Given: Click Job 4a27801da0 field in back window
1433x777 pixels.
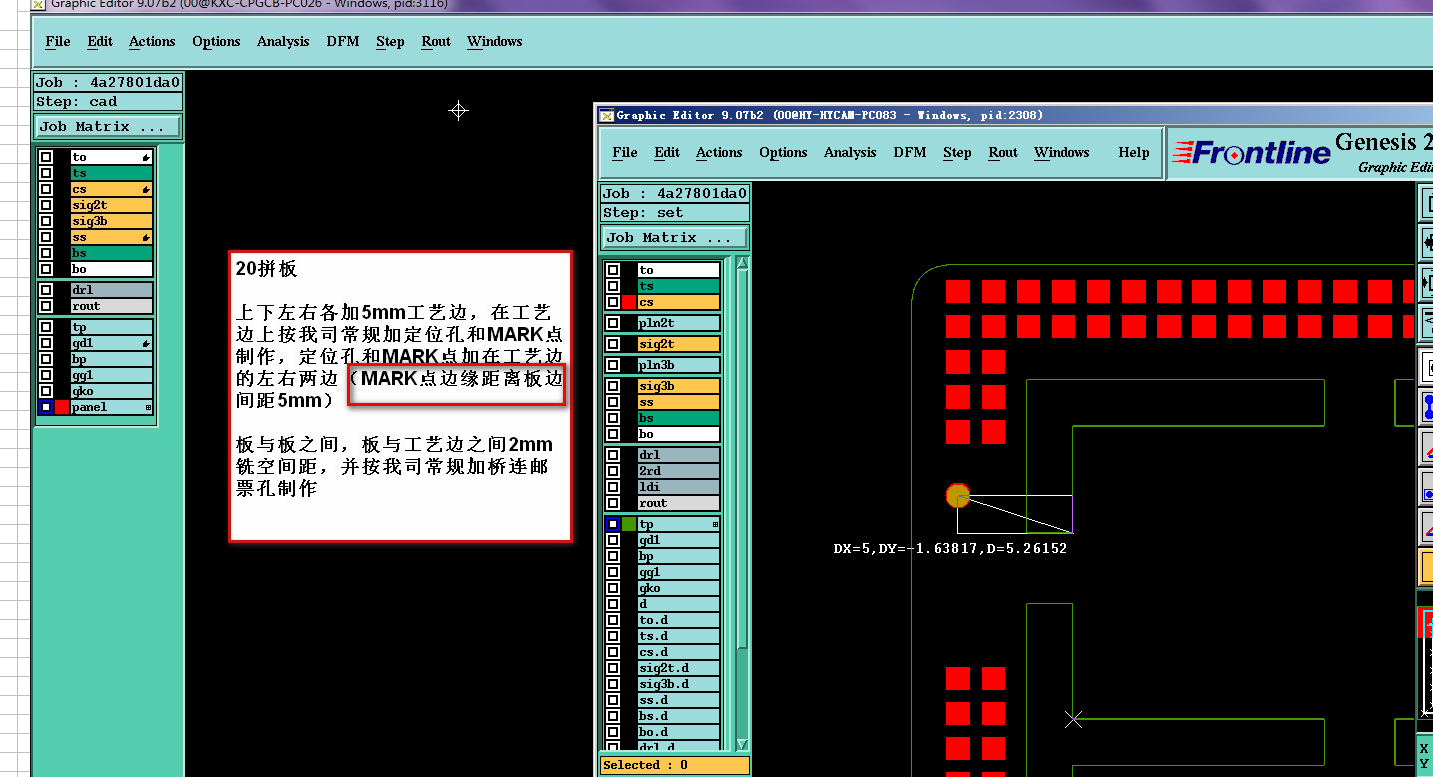Looking at the screenshot, I should [108, 83].
